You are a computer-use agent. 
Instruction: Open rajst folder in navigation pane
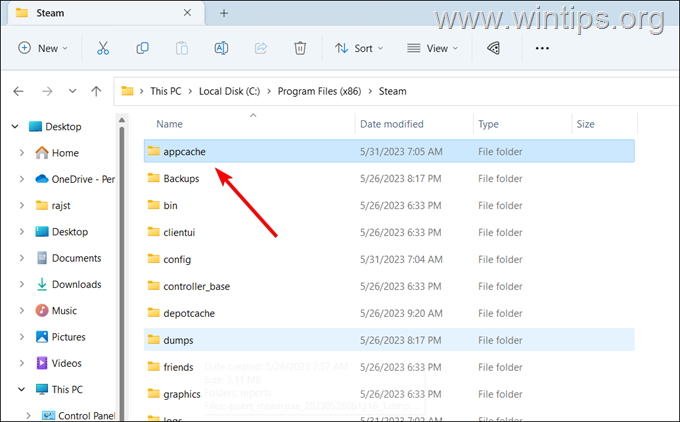[x=53, y=206]
